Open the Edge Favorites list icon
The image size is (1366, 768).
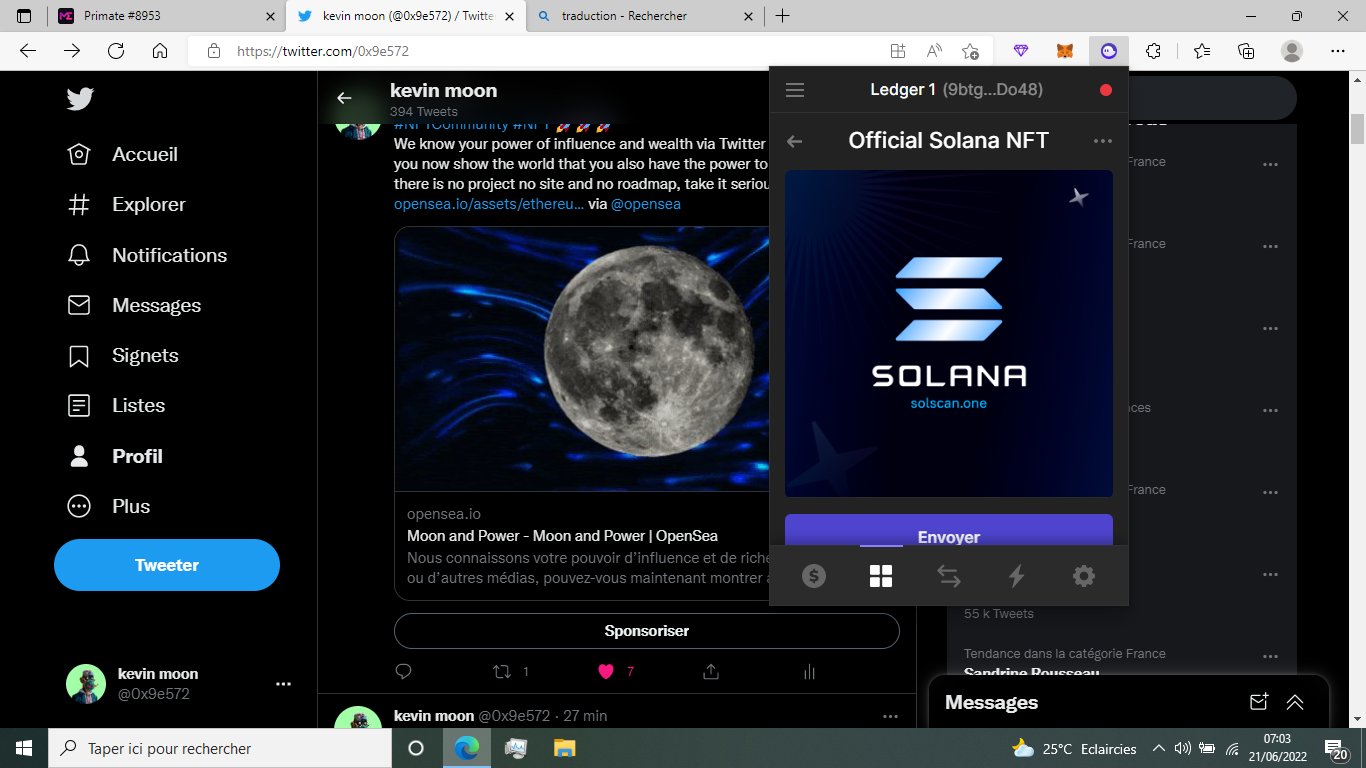click(x=1201, y=50)
